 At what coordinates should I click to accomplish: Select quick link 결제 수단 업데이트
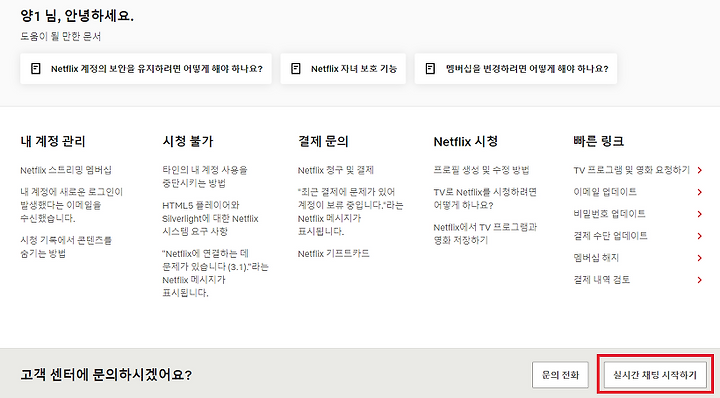click(610, 236)
